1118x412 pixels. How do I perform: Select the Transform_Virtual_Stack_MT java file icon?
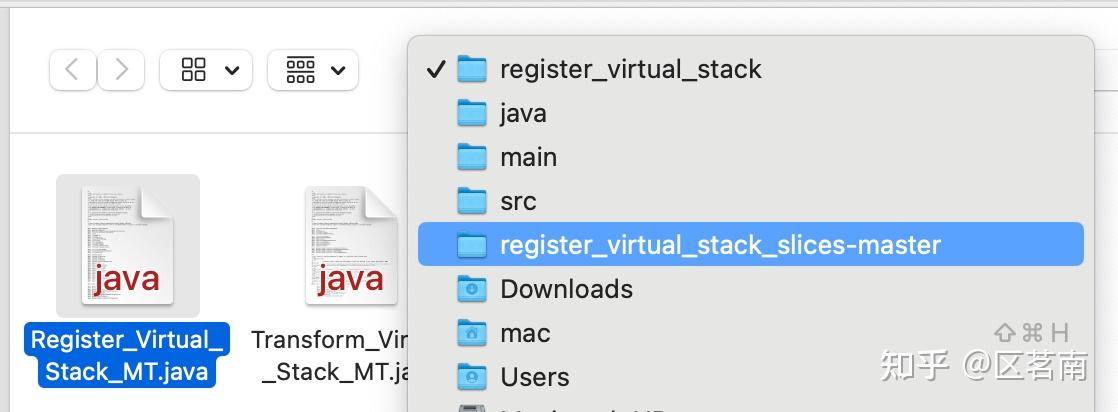(x=351, y=245)
